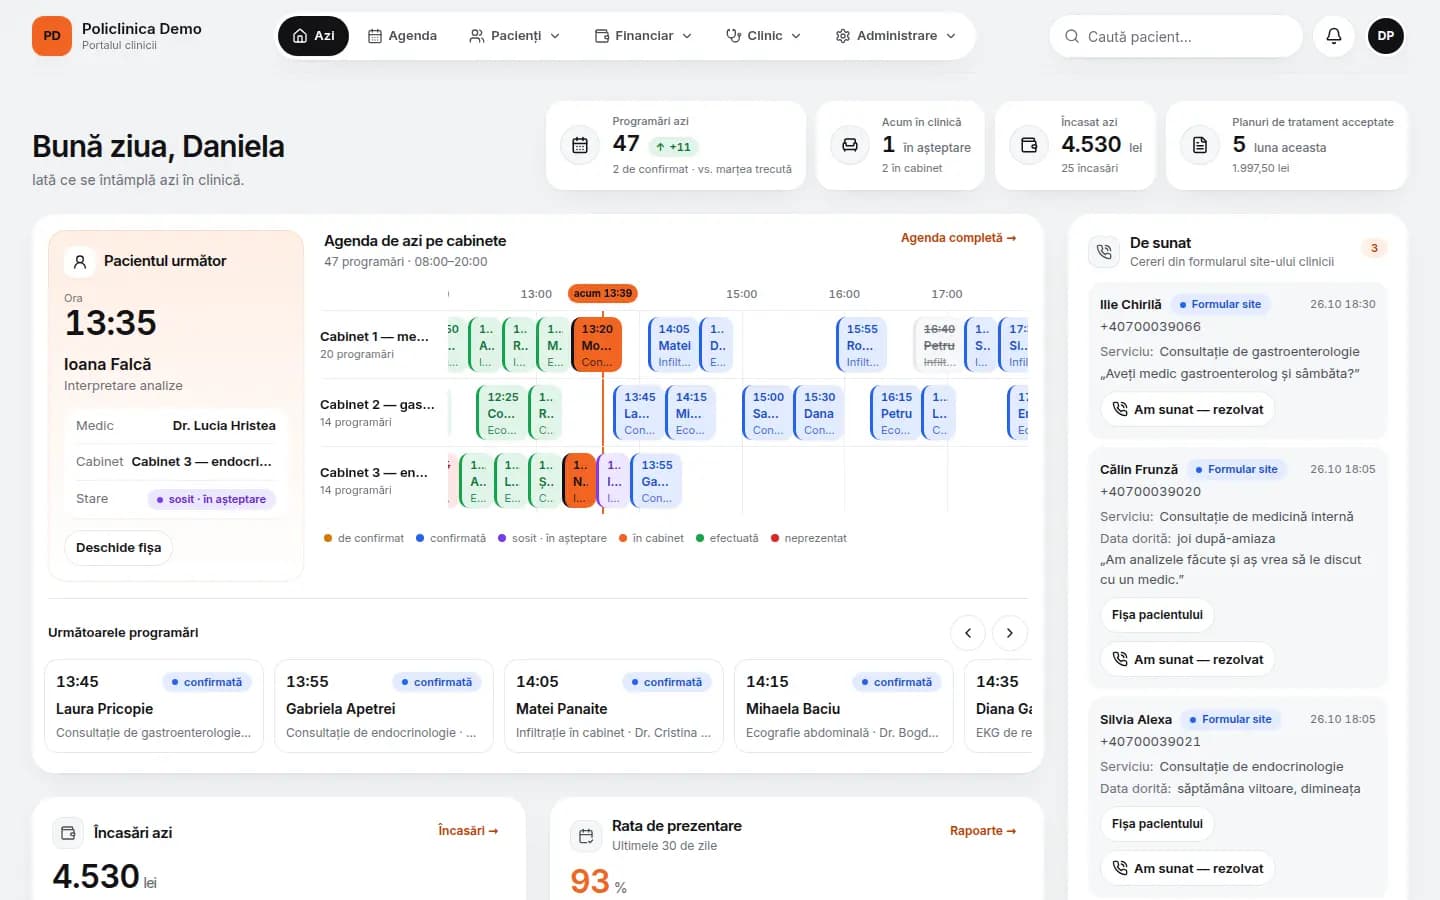The image size is (1440, 900).
Task: Select the 13:55 appointment block in Cabinet 3
Action: [656, 481]
